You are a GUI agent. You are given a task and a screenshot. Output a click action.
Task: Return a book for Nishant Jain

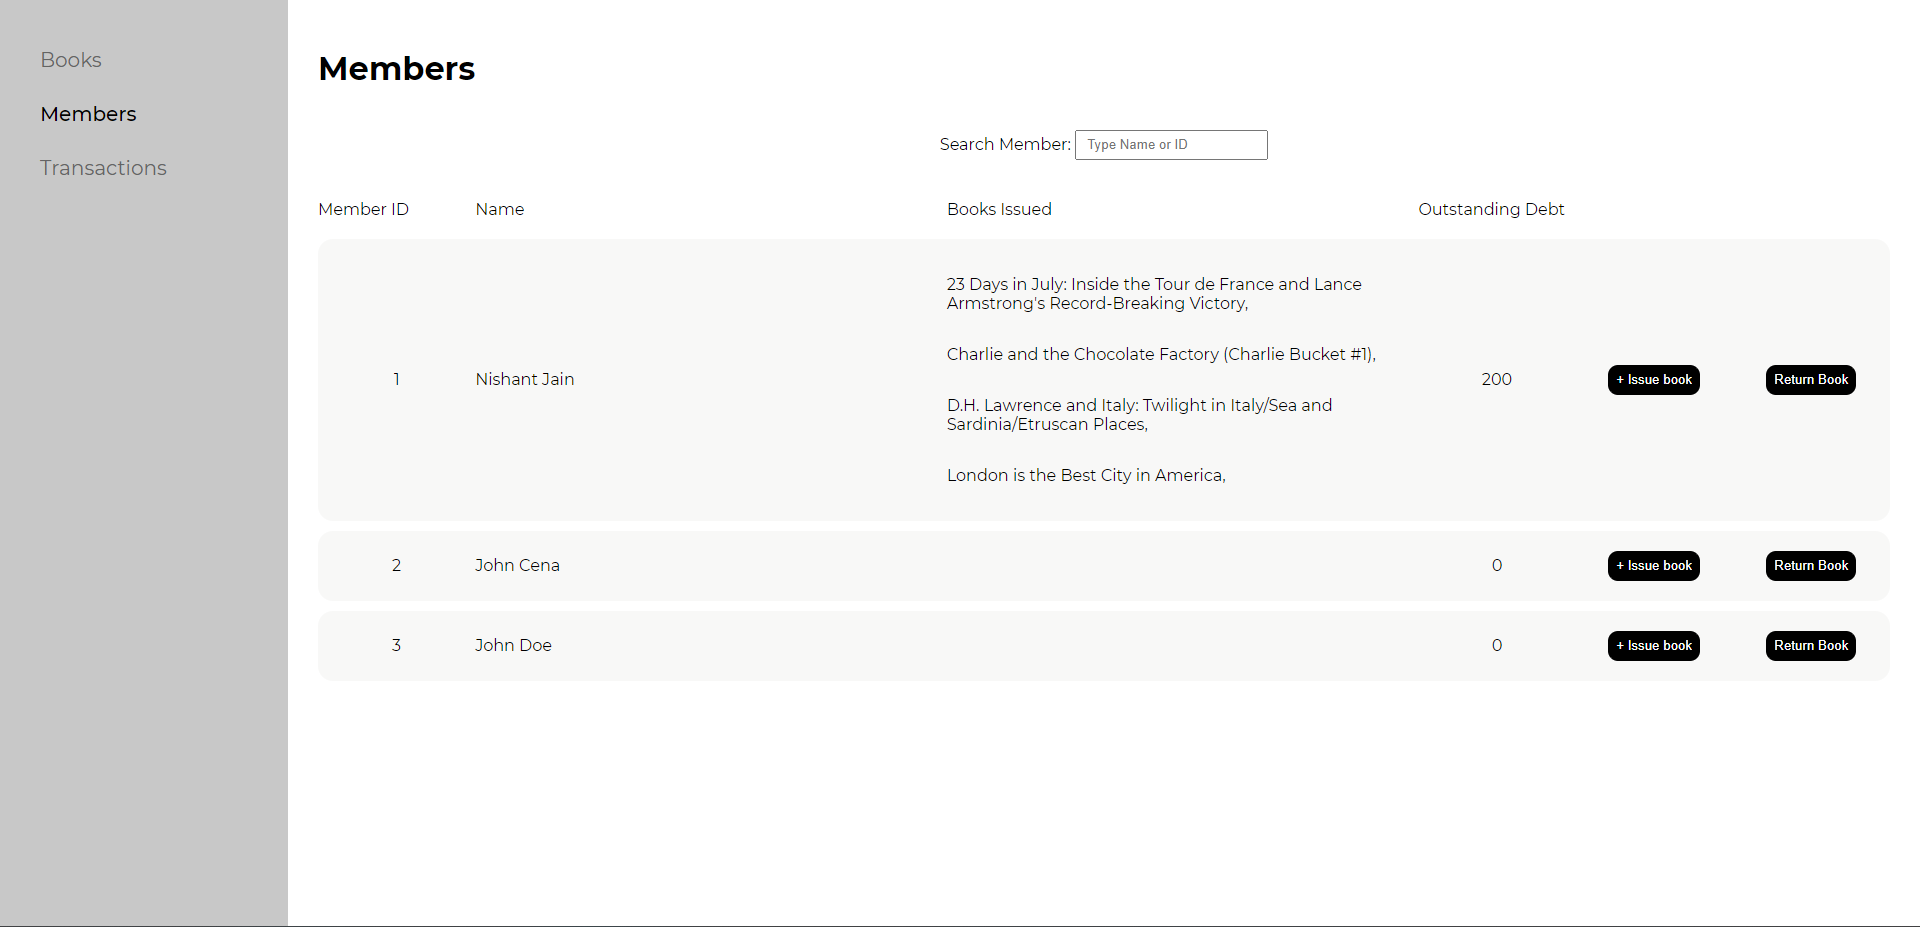coord(1810,379)
